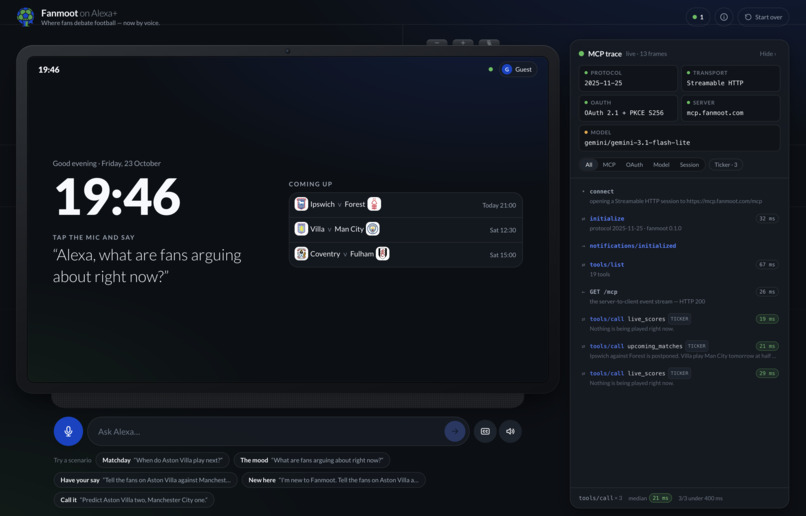Click the OAUTH 2.1 + PKCE S256 card
The width and height of the screenshot is (806, 516).
(x=628, y=108)
